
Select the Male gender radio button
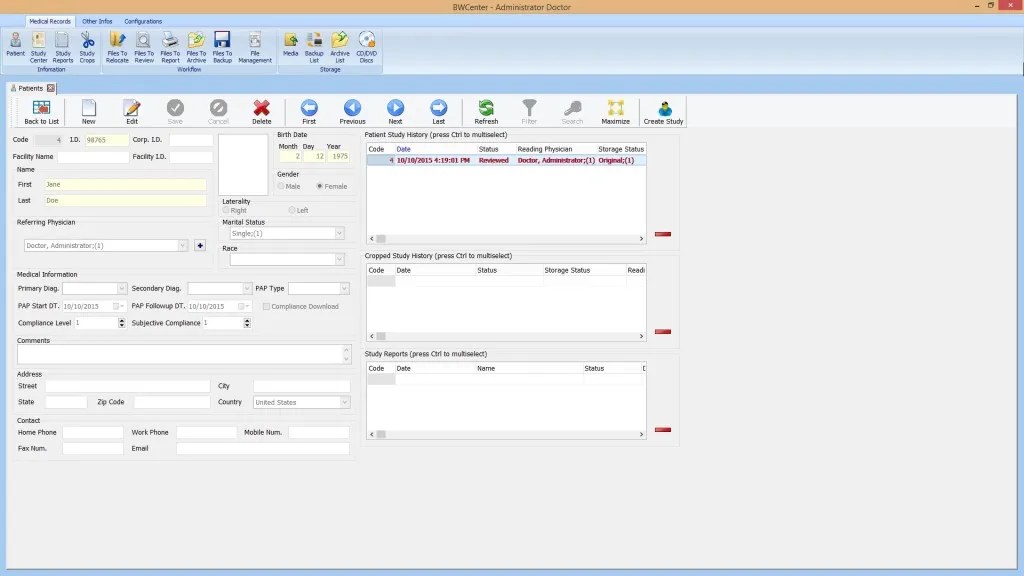[281, 186]
